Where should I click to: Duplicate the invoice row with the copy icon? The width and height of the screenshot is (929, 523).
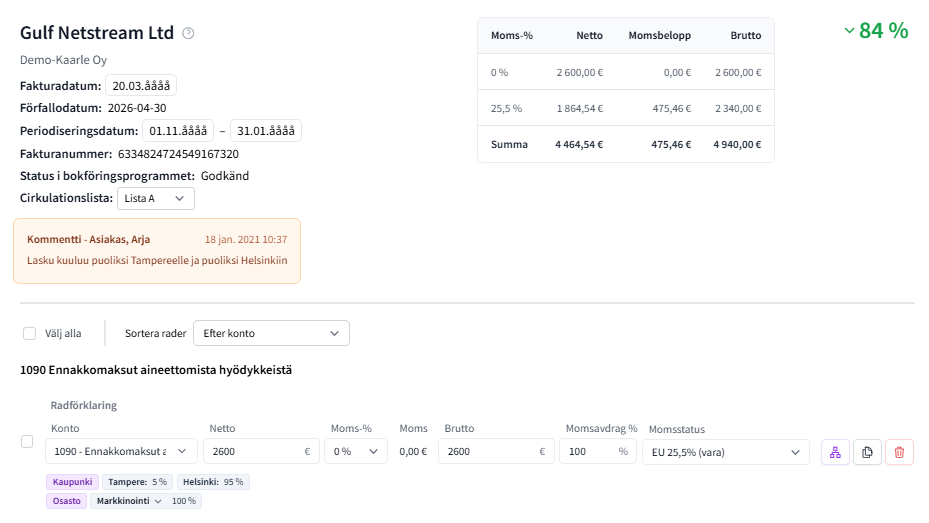[867, 452]
